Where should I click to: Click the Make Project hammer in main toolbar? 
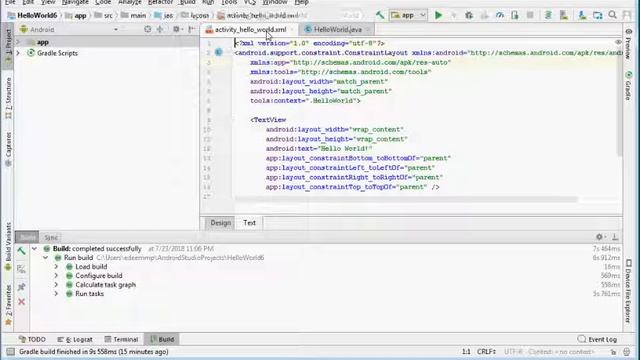click(380, 16)
